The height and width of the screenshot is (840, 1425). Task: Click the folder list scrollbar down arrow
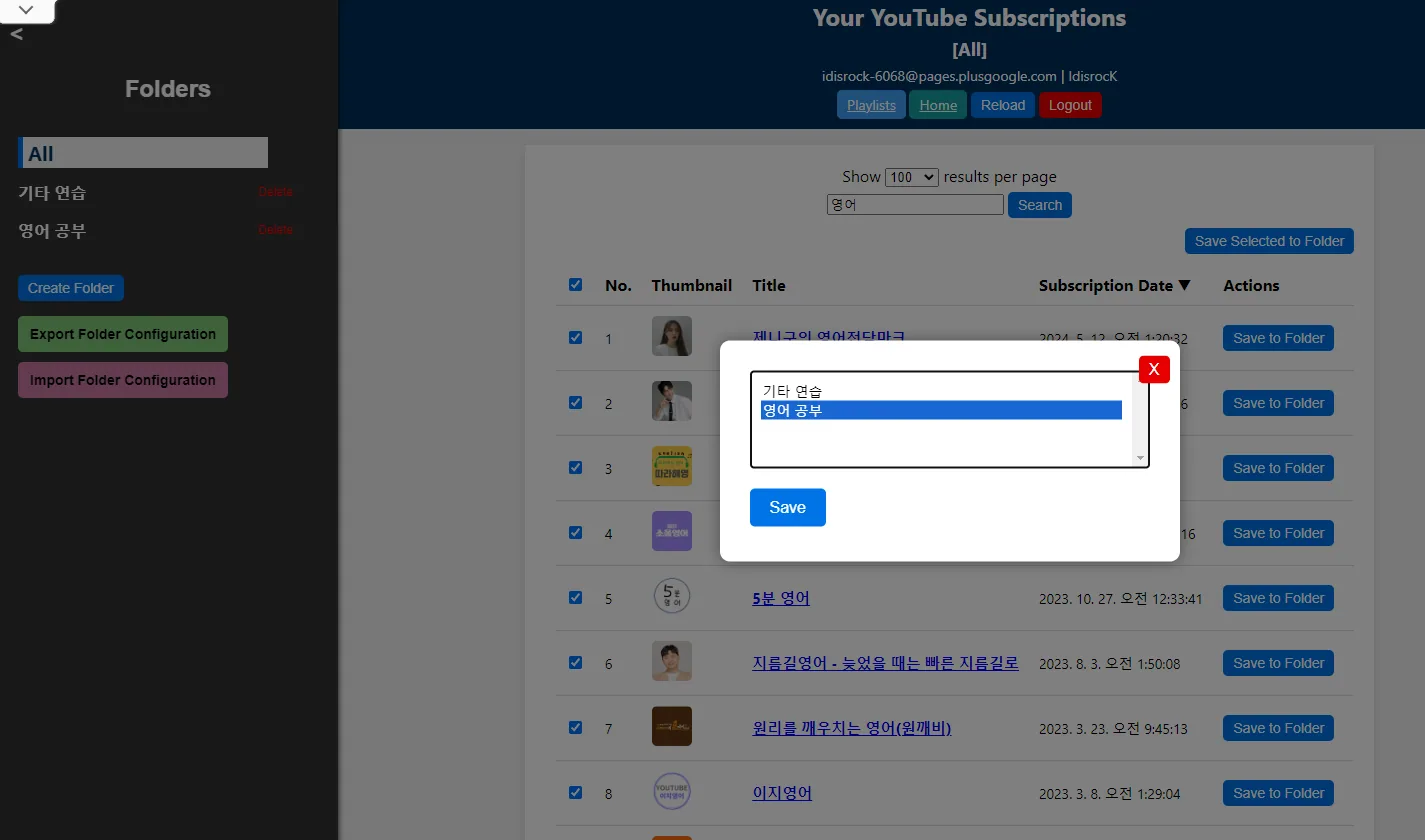point(1140,458)
